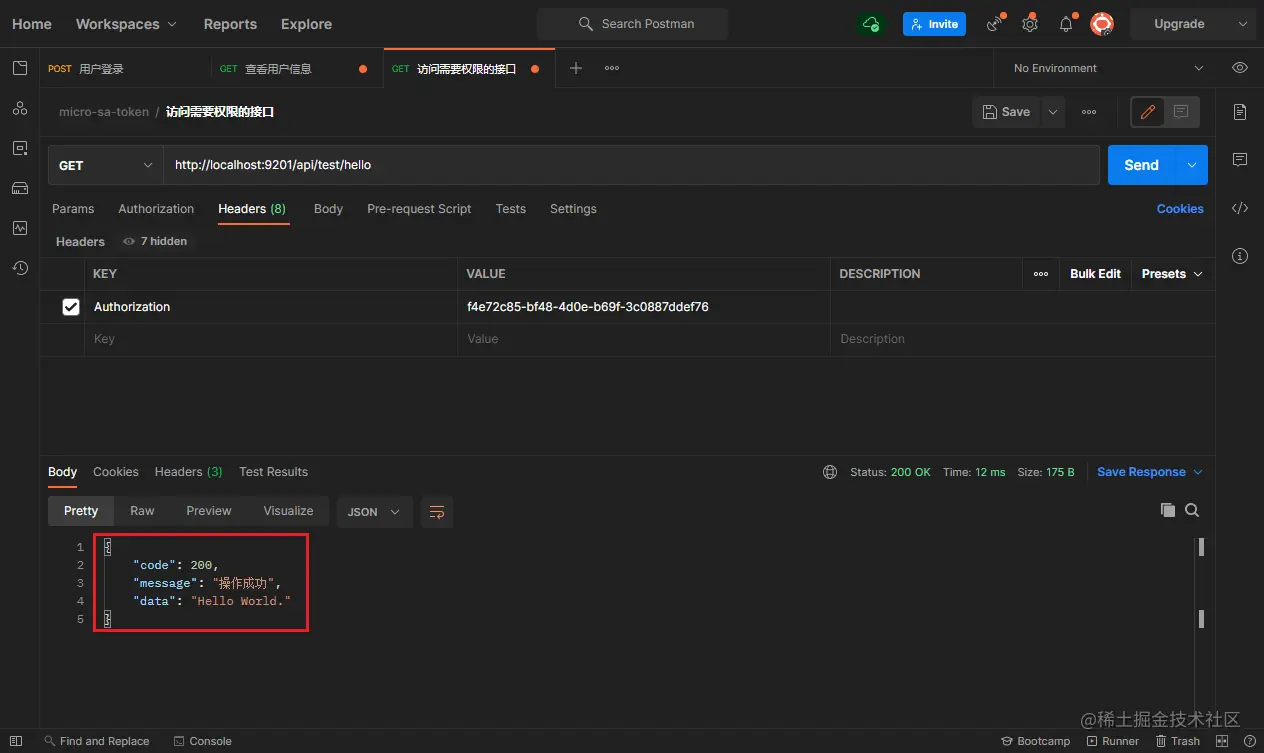
Task: Click the Invite button
Action: click(x=934, y=24)
